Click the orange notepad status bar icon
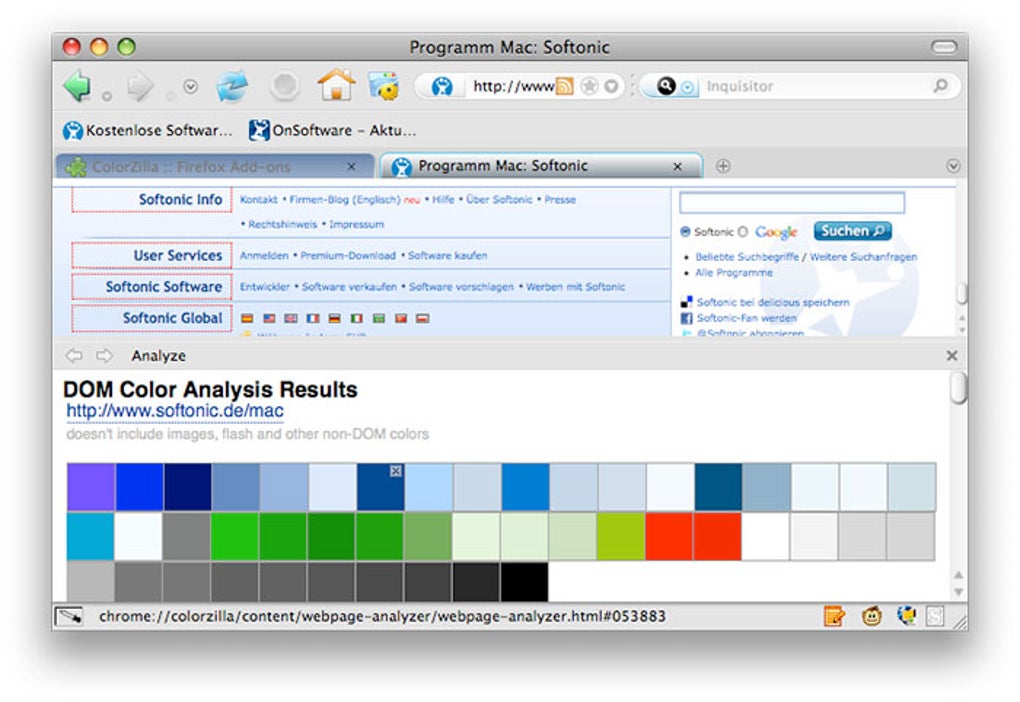Screen dimensions: 1020x702 [x=834, y=616]
